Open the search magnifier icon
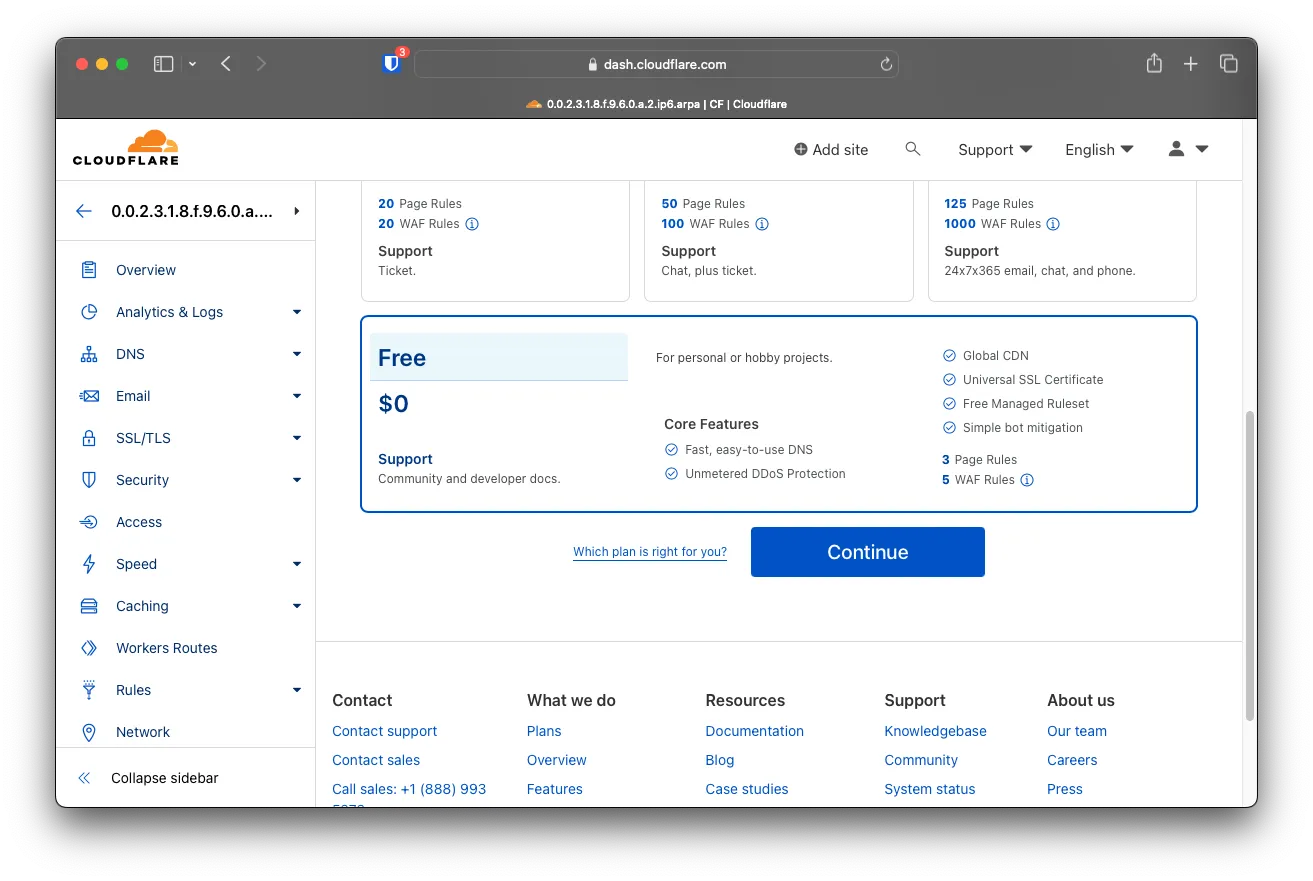 coord(912,148)
